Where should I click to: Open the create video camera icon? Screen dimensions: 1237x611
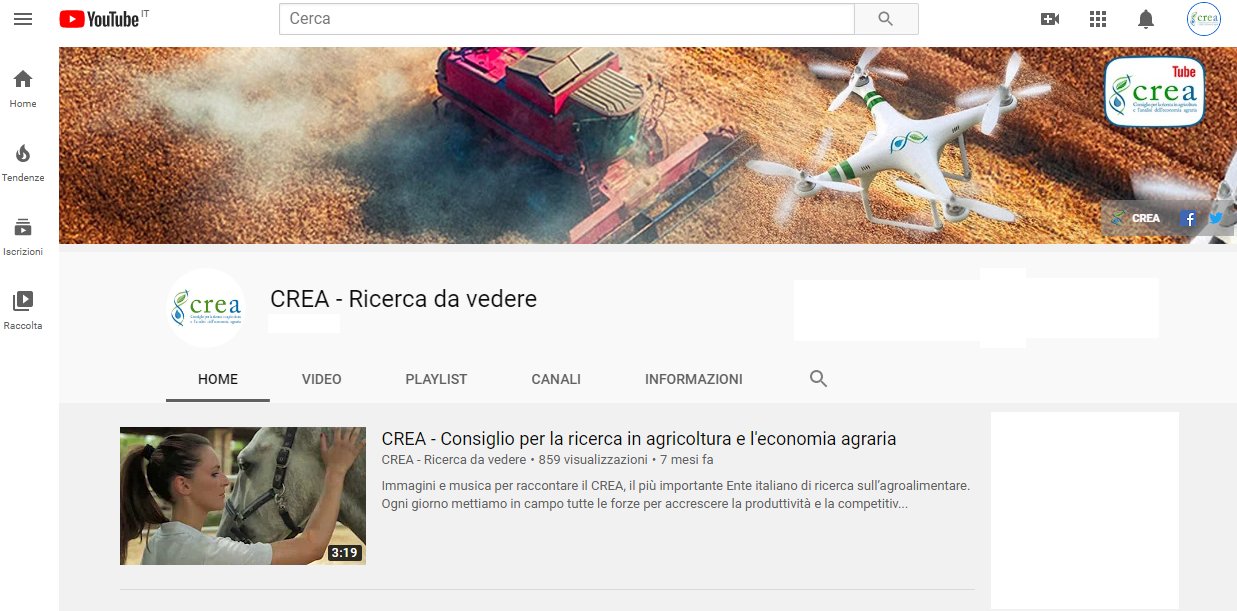point(1049,19)
